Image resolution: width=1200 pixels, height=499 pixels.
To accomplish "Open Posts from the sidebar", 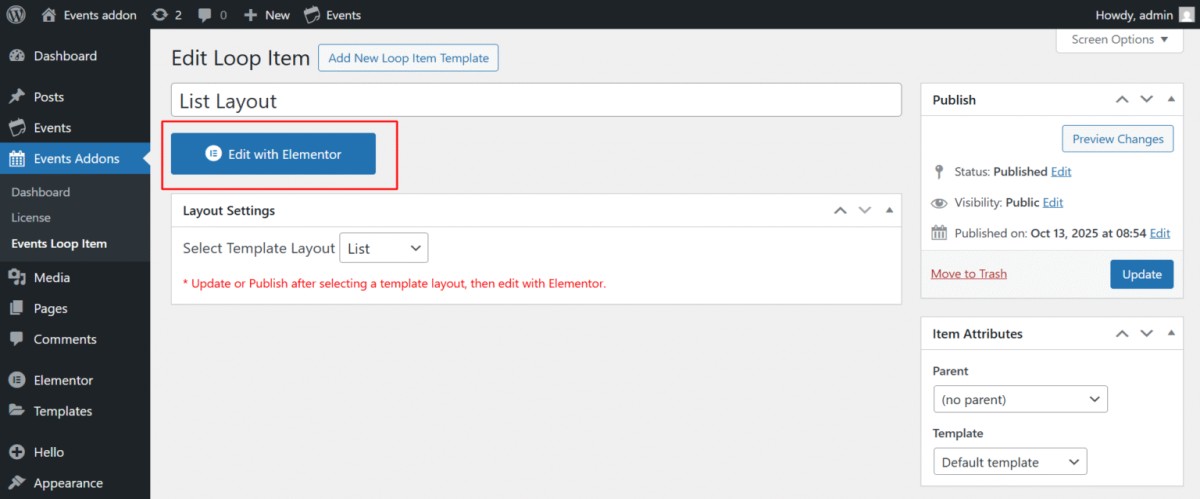I will tap(48, 97).
